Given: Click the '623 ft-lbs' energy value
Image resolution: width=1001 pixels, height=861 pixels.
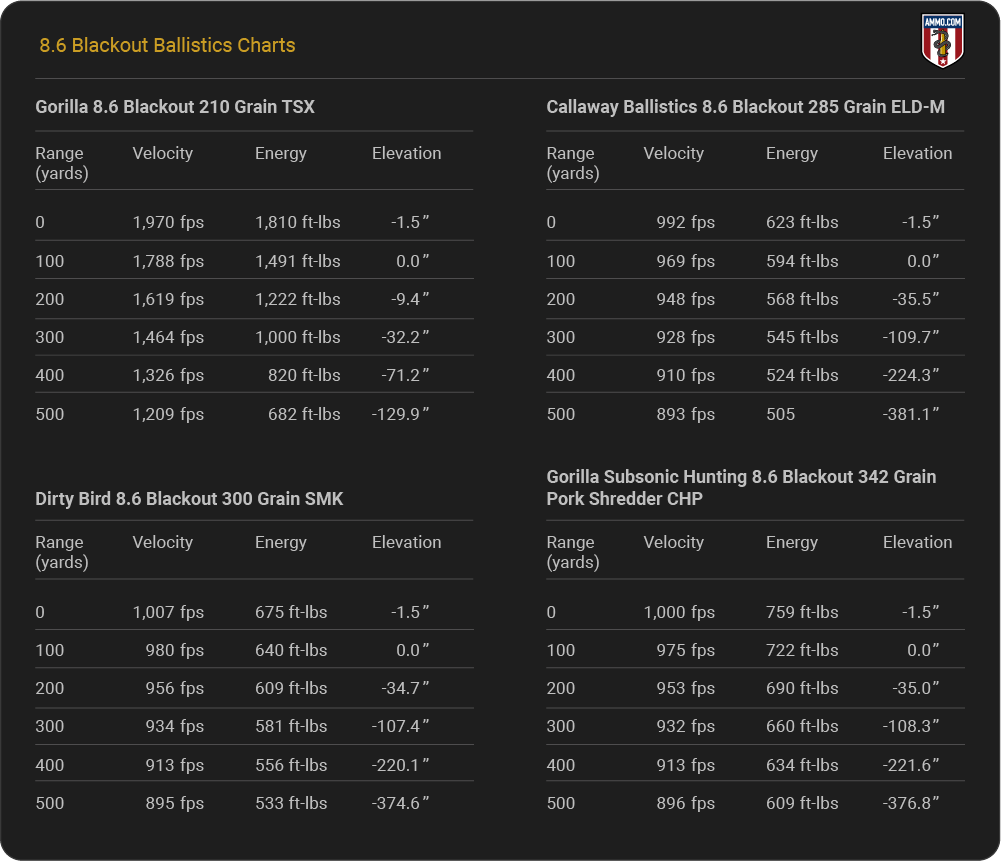Looking at the screenshot, I should [x=802, y=222].
